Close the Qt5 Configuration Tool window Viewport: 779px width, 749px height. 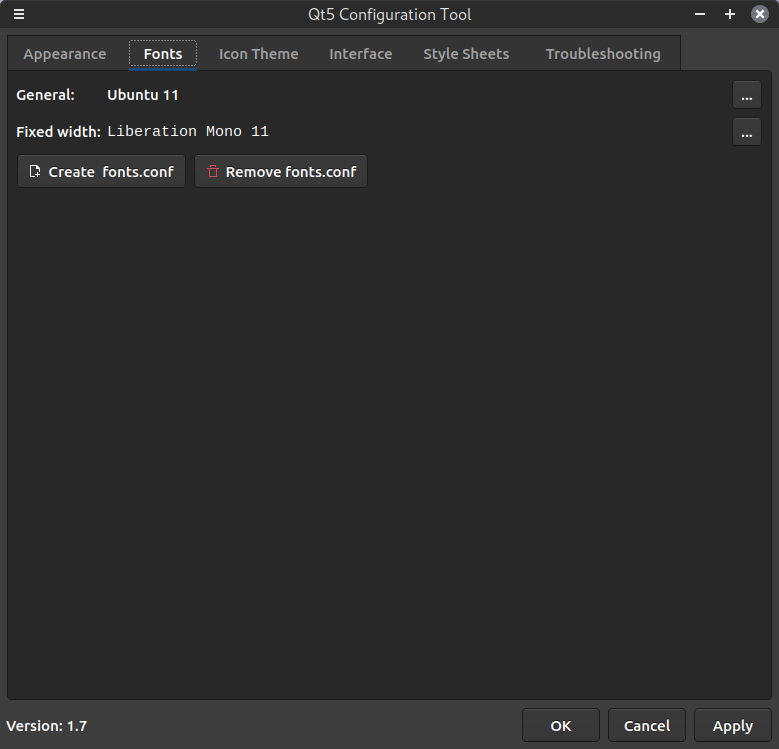point(759,15)
